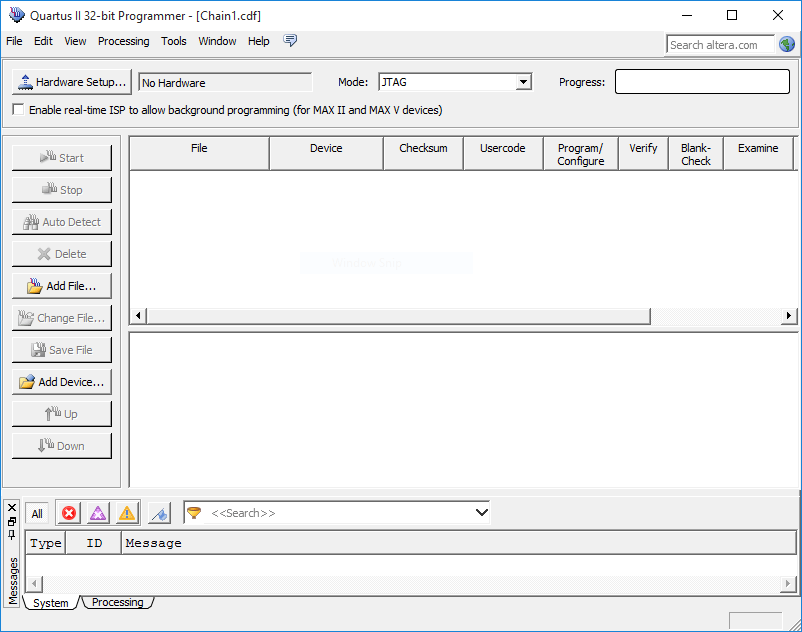Click the Hardware Setup button
Image resolution: width=802 pixels, height=632 pixels.
72,82
